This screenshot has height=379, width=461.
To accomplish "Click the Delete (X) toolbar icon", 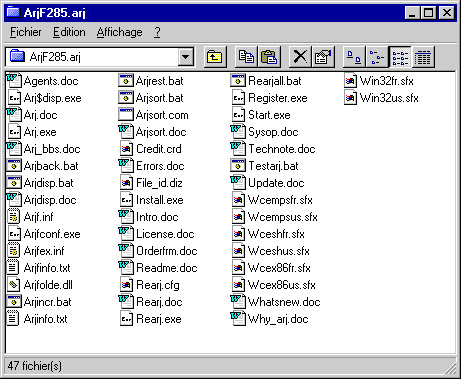I will [300, 57].
